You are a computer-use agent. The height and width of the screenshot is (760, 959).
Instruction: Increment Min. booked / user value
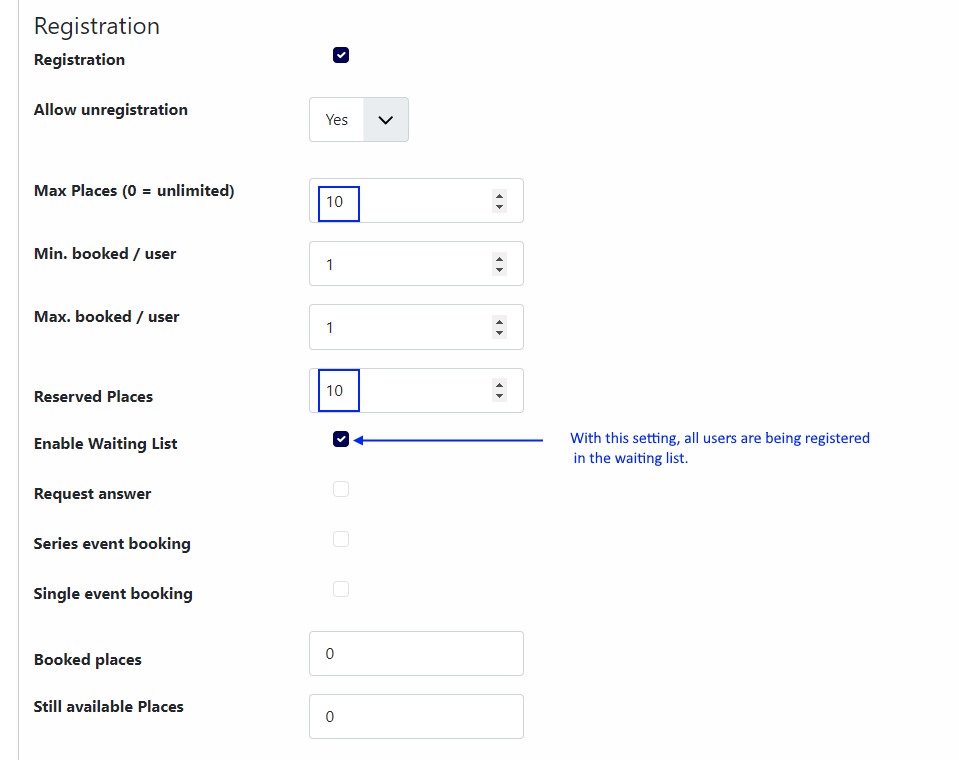click(x=500, y=259)
